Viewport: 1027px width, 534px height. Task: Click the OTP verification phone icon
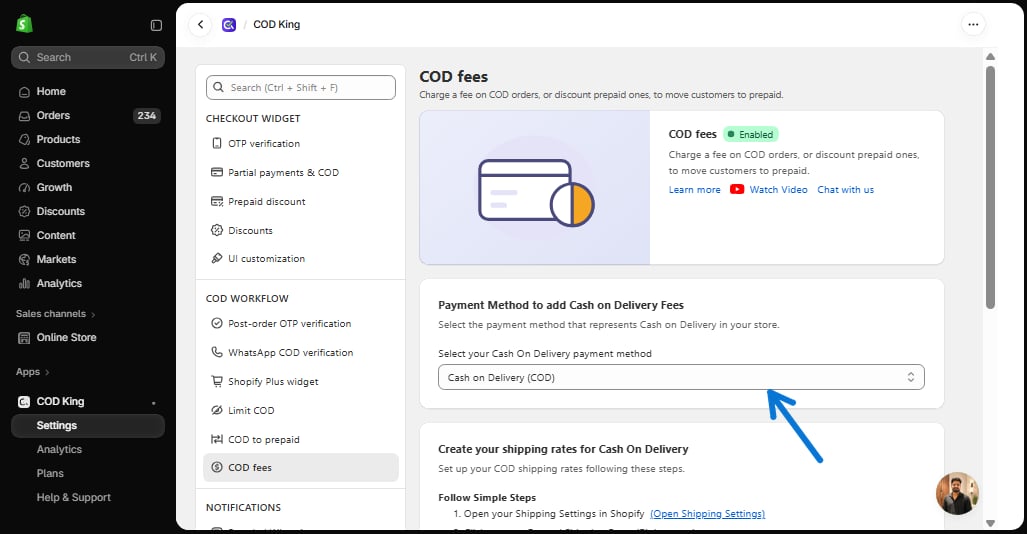point(217,143)
